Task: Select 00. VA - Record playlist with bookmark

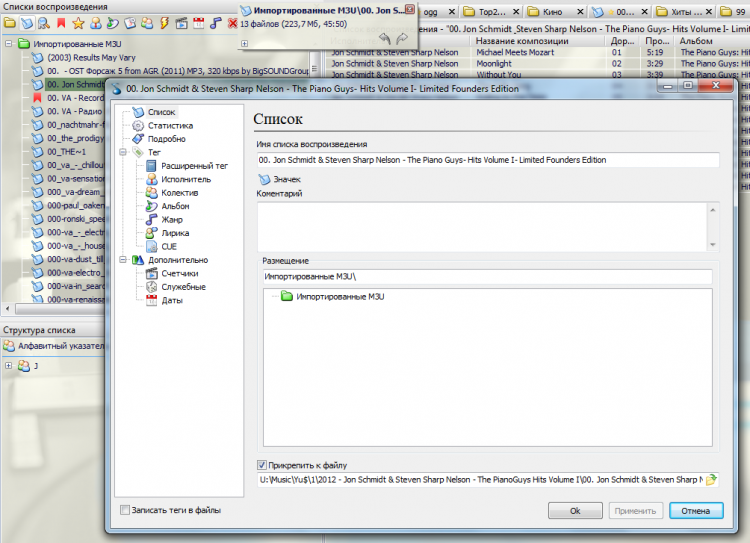Action: pos(75,98)
